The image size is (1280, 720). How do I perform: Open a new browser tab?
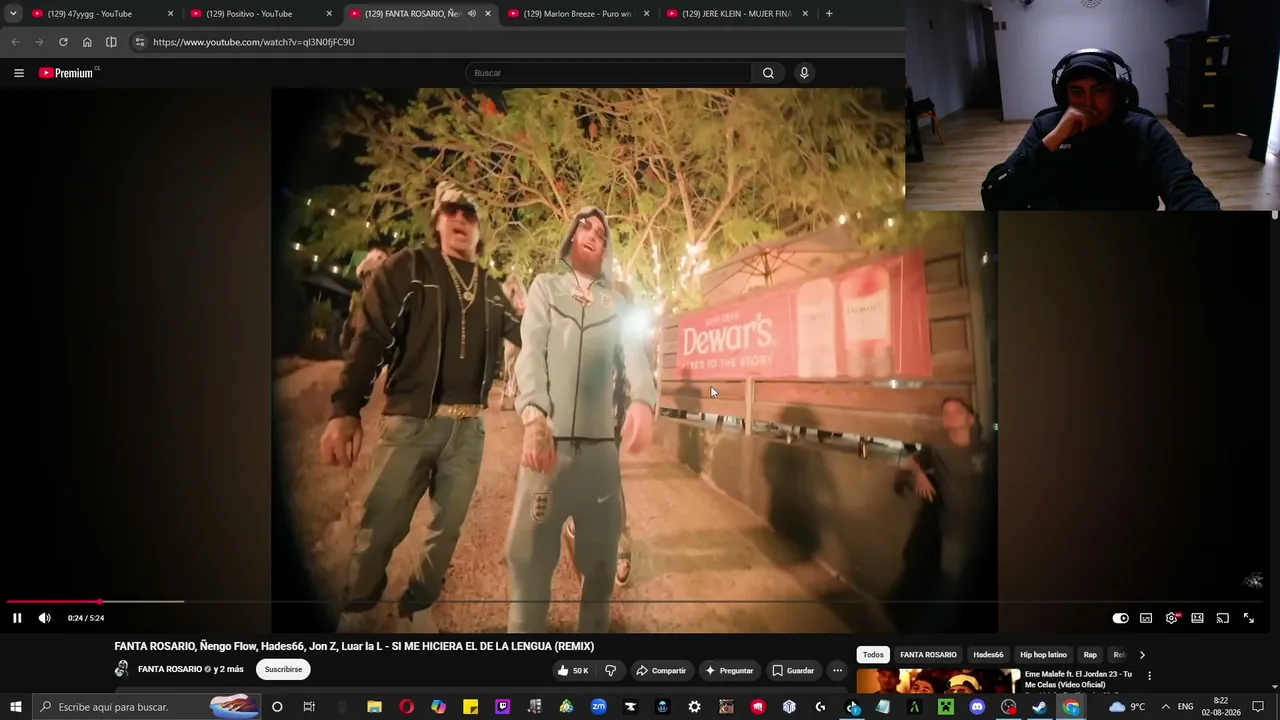[x=829, y=14]
